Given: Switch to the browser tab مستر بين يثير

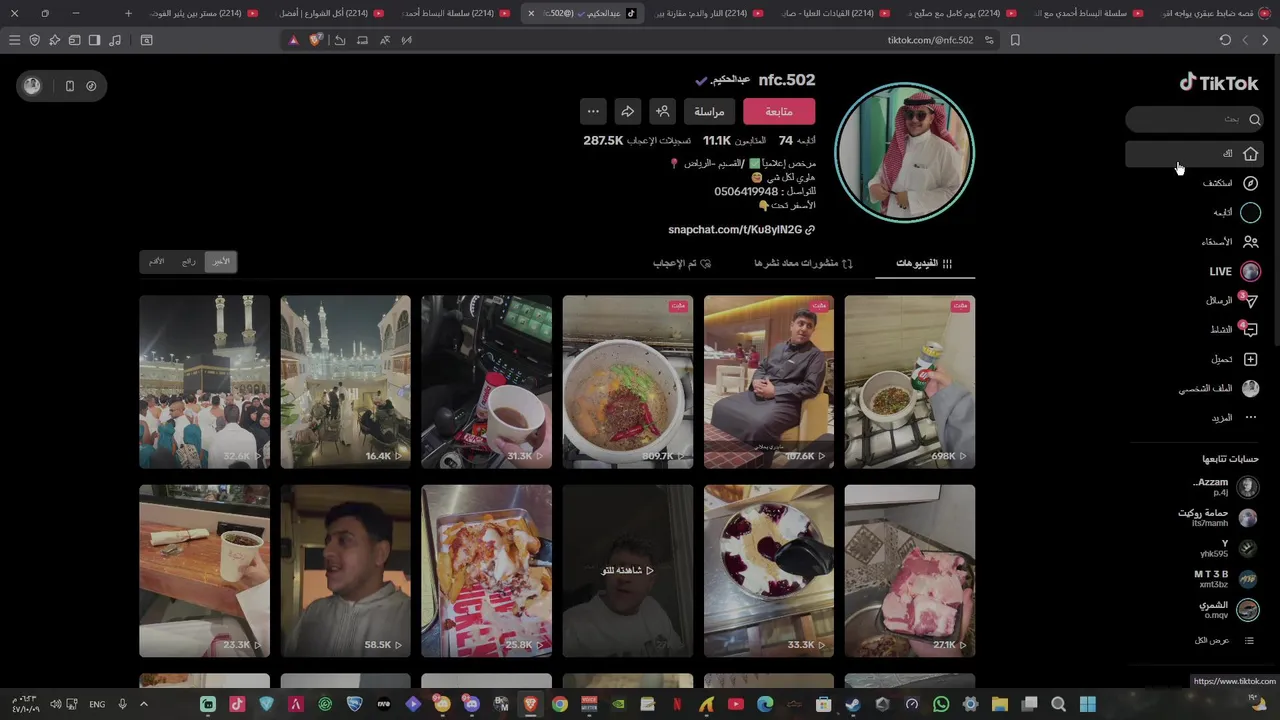Looking at the screenshot, I should (203, 13).
